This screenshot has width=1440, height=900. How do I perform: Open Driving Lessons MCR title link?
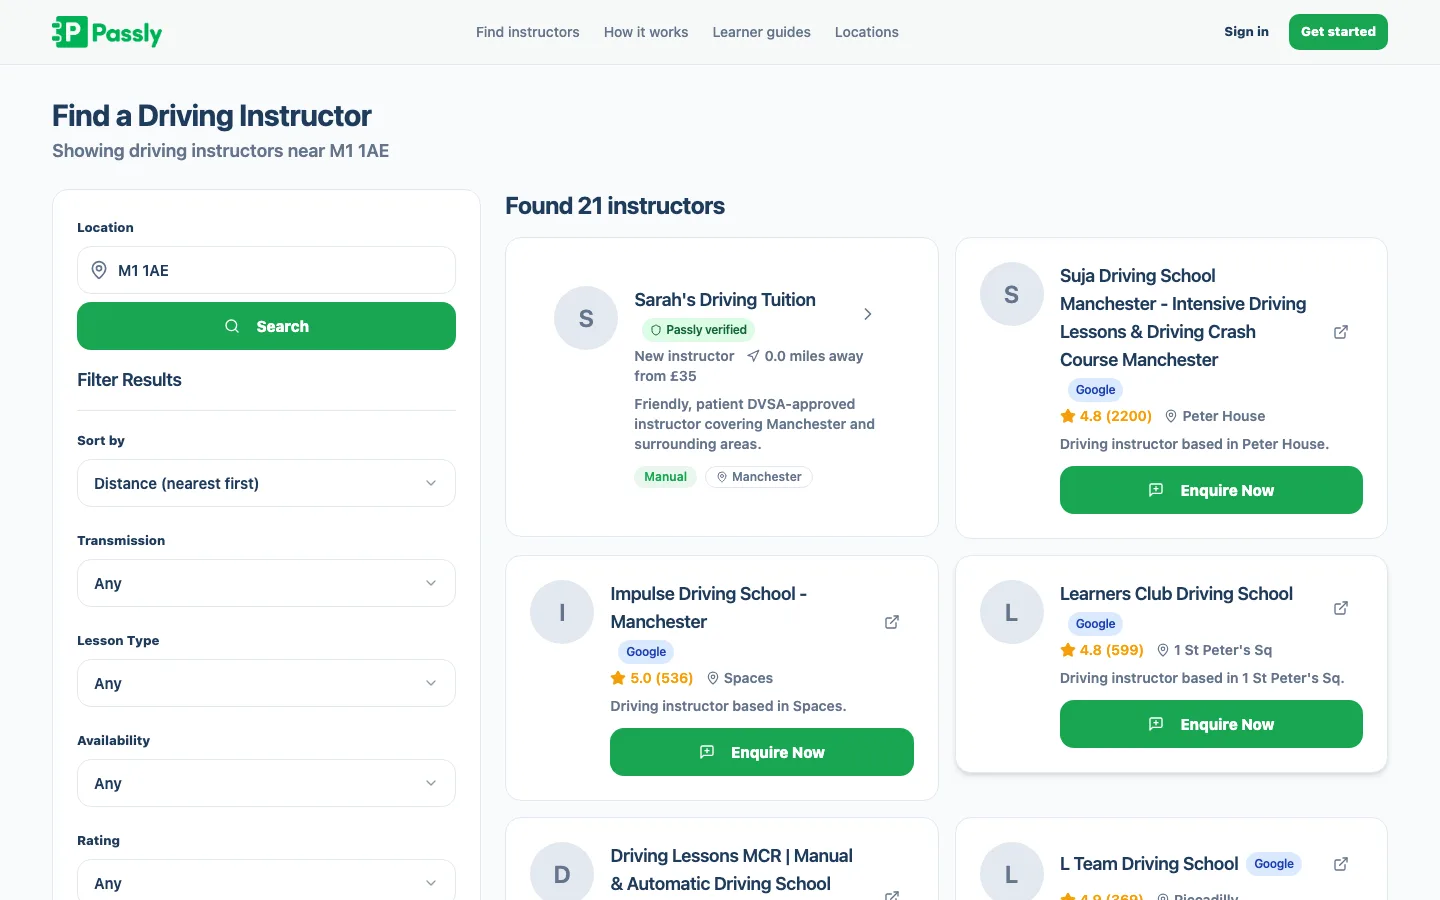pyautogui.click(x=732, y=870)
